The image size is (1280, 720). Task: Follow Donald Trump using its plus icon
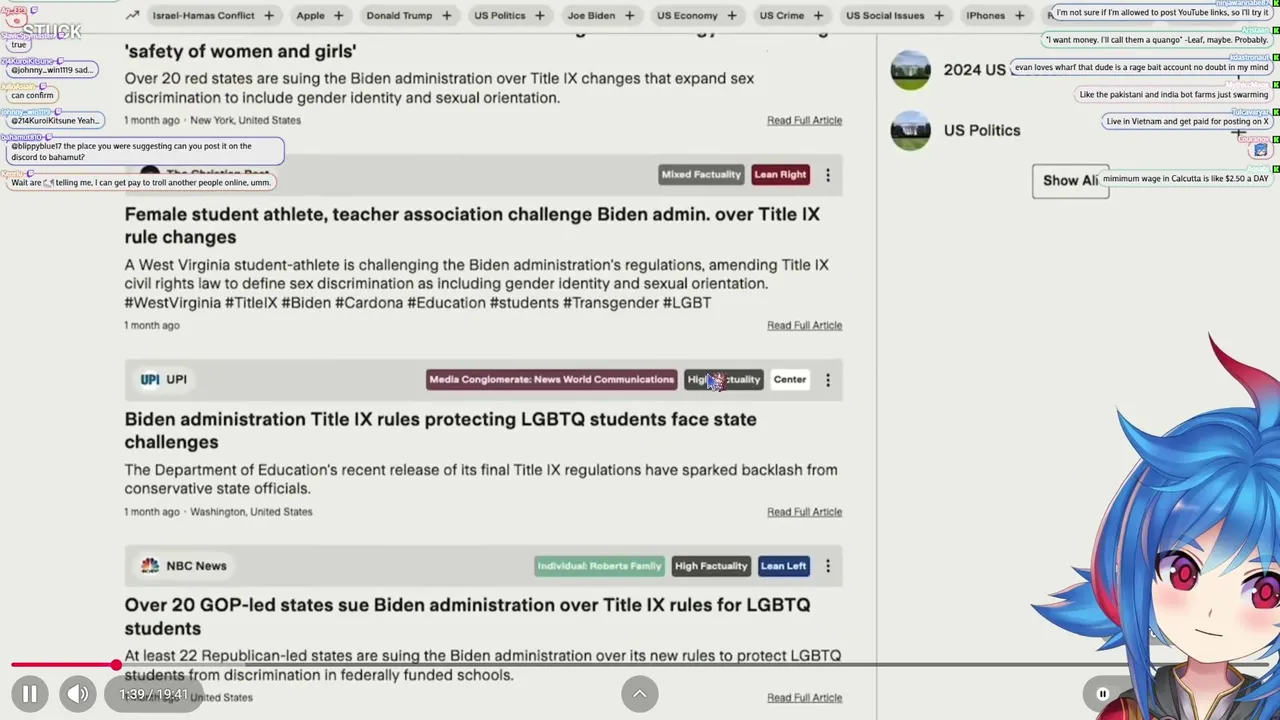coord(446,15)
